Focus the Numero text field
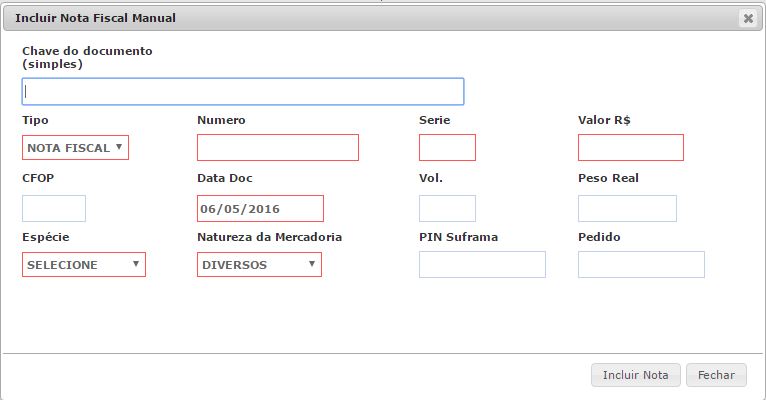This screenshot has height=400, width=766. [277, 148]
